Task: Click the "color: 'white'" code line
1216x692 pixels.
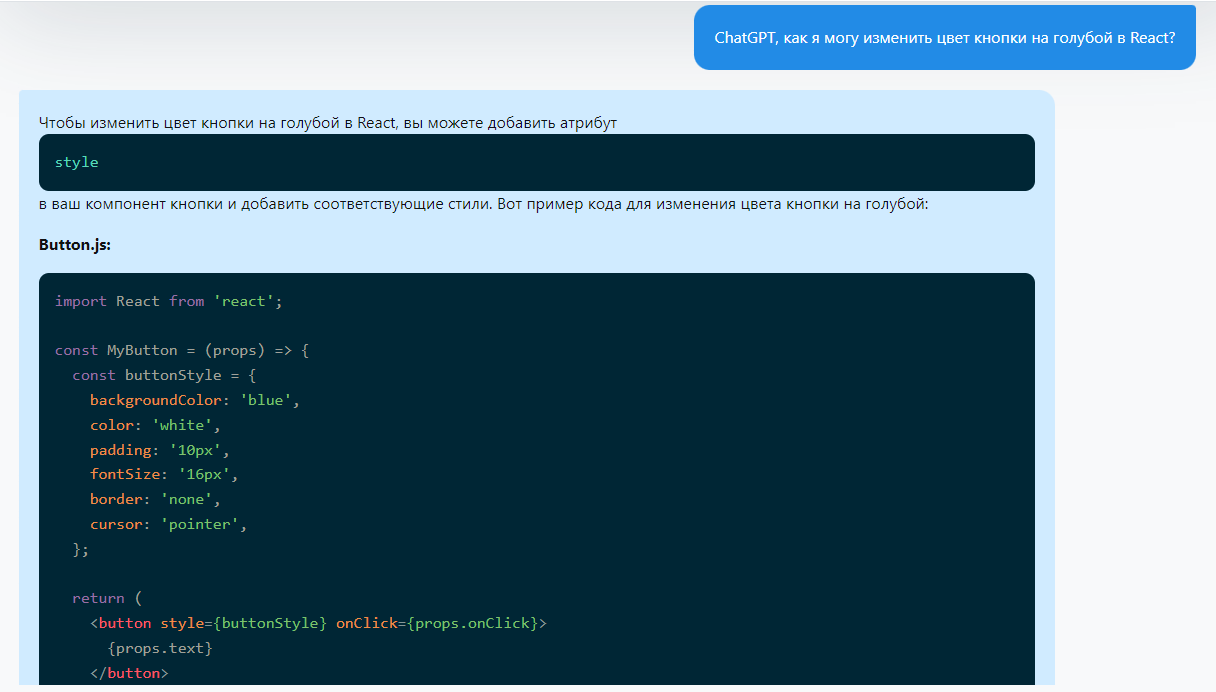Action: [x=155, y=425]
